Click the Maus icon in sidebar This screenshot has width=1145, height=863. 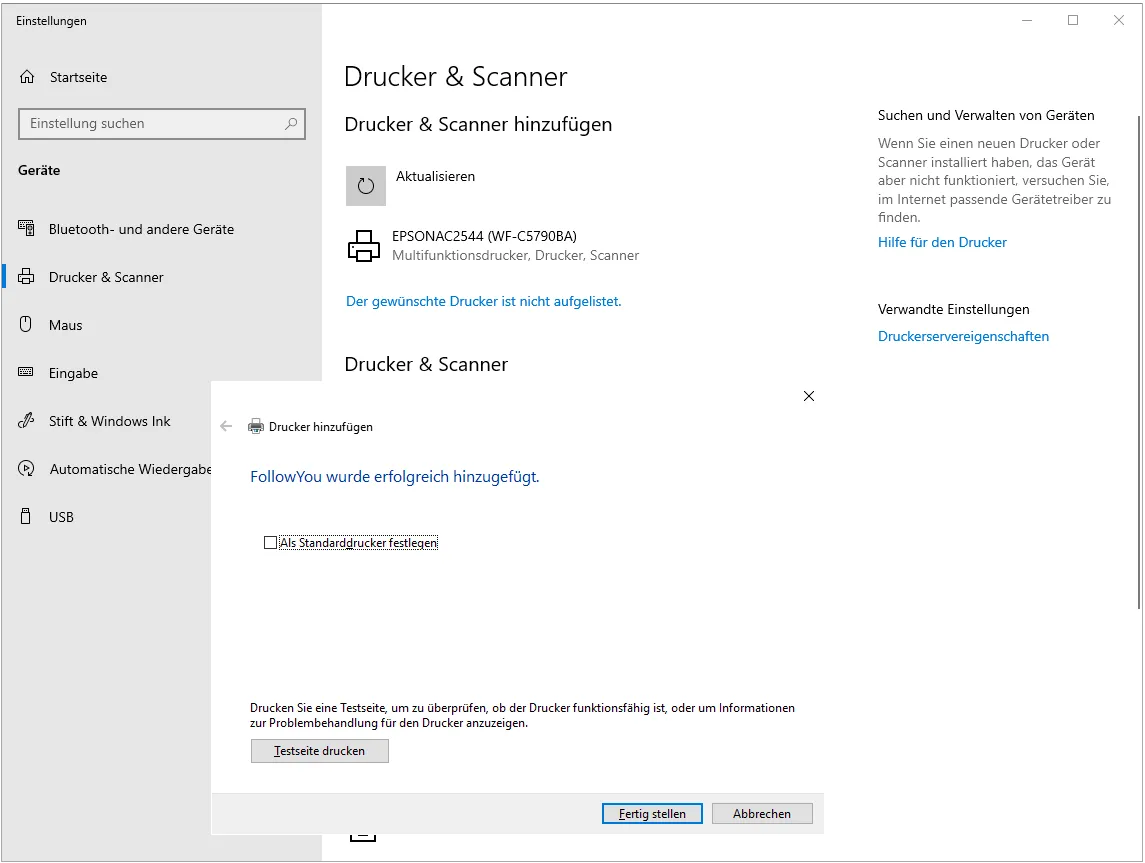pyautogui.click(x=27, y=325)
